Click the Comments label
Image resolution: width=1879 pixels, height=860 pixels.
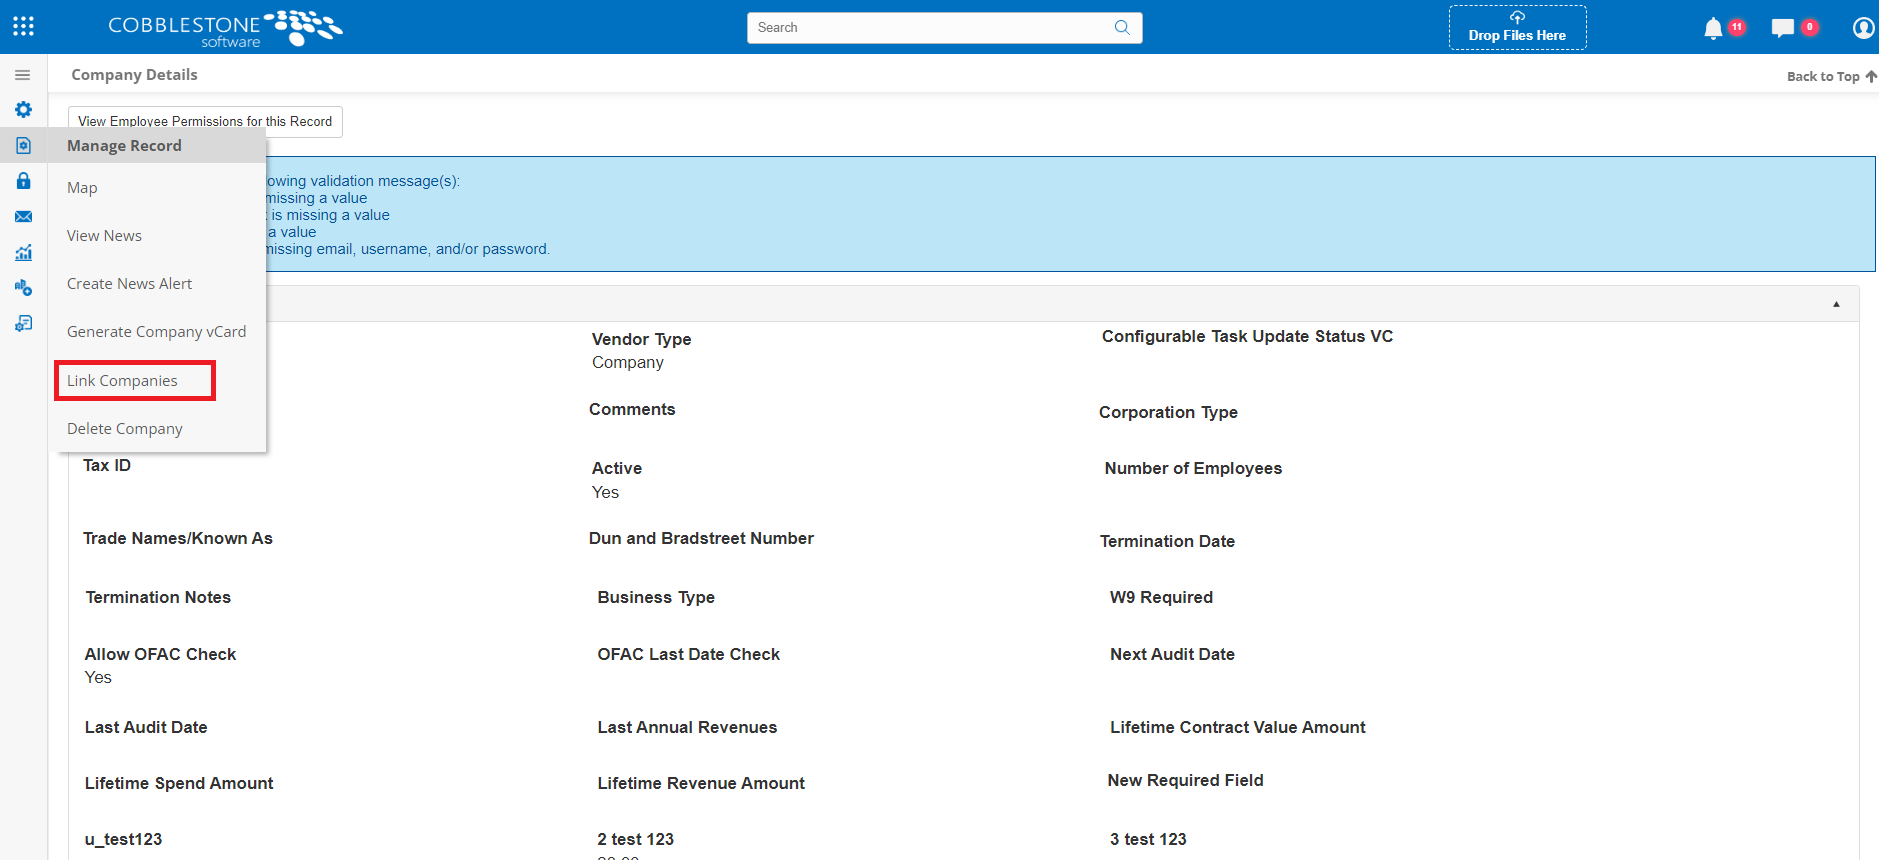[632, 410]
